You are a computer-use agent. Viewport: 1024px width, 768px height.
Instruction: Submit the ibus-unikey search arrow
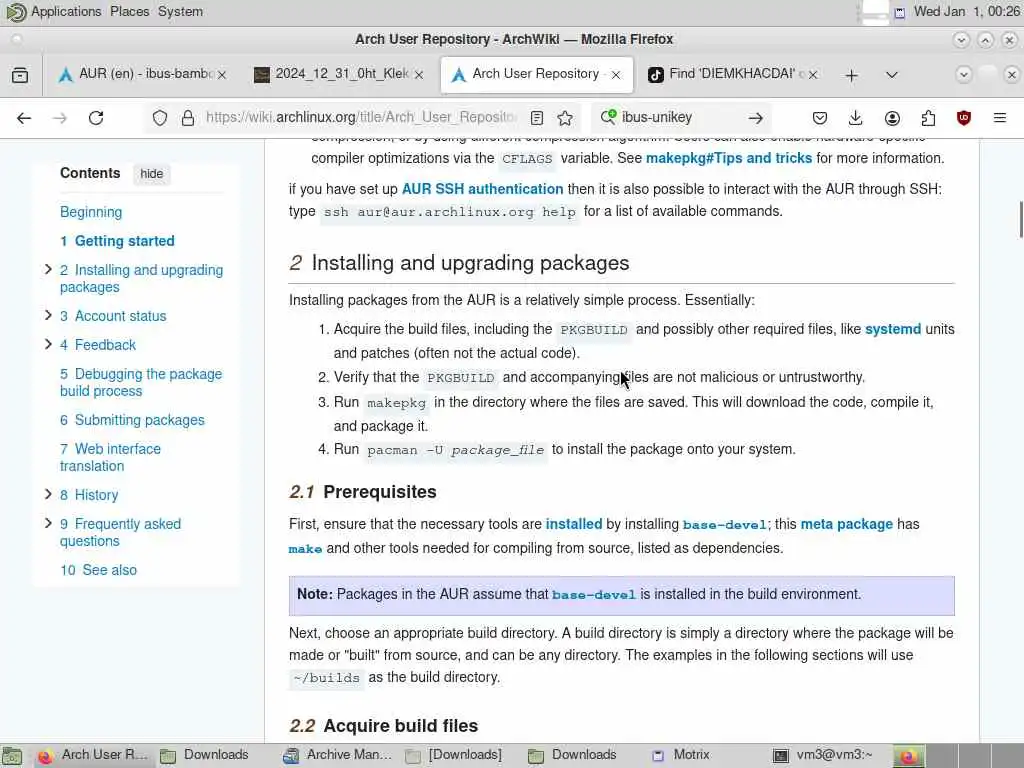(x=756, y=118)
